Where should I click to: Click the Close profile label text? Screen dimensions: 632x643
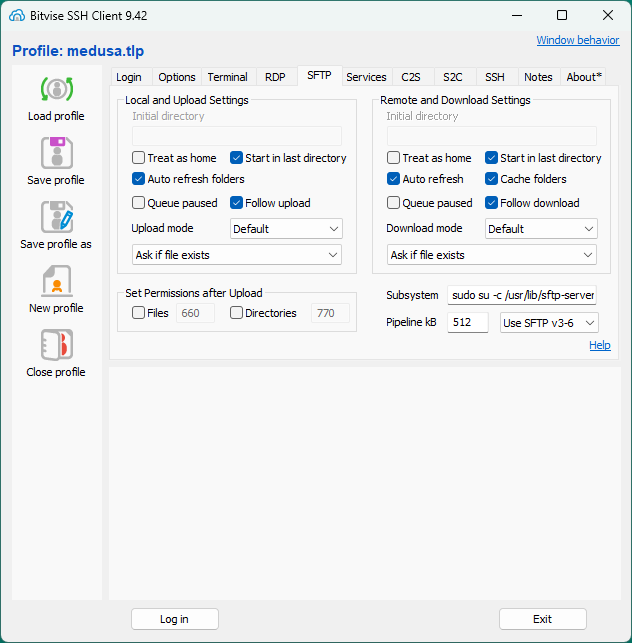[56, 372]
